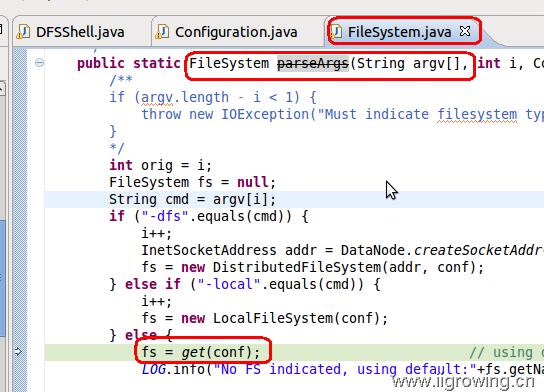Place cursor on 'int orig = i;' line
544x392 pixels.
click(160, 165)
